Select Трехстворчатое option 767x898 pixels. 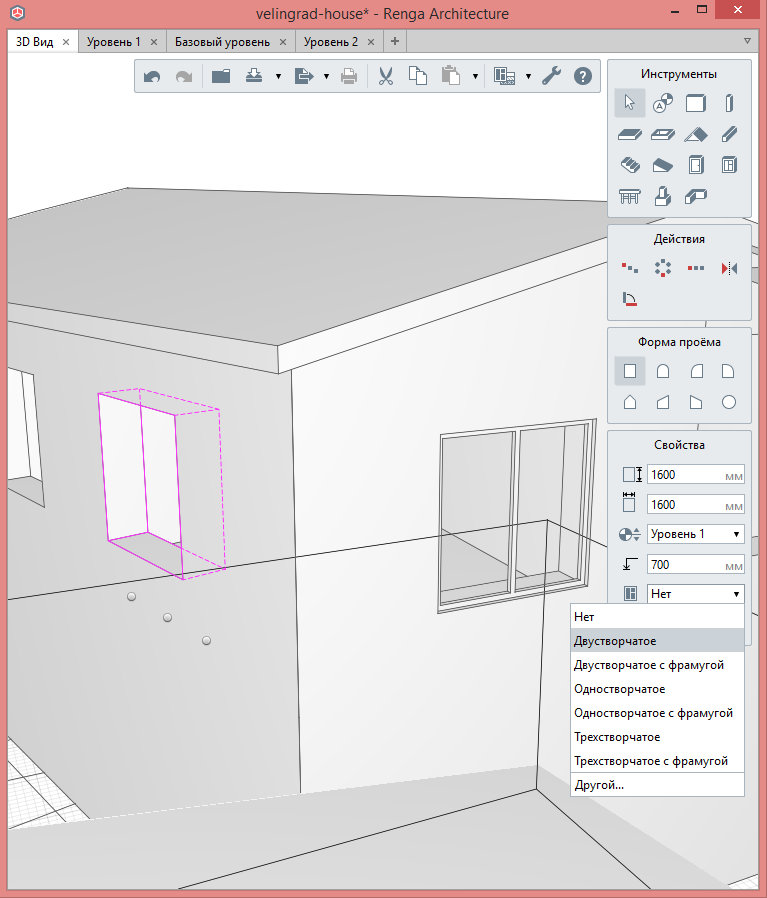(657, 737)
